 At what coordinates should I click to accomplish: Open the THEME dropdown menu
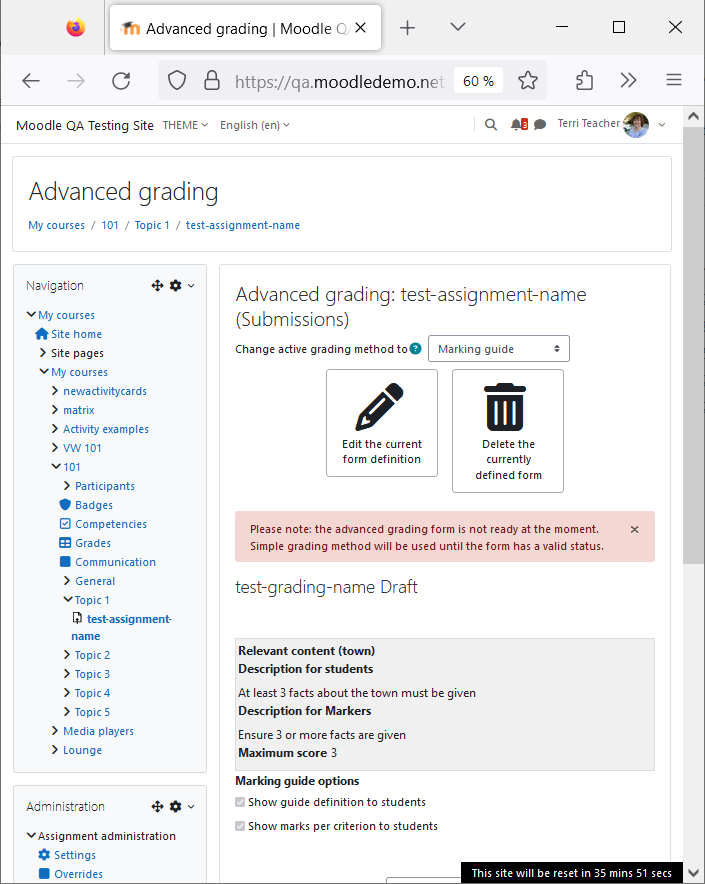(185, 125)
